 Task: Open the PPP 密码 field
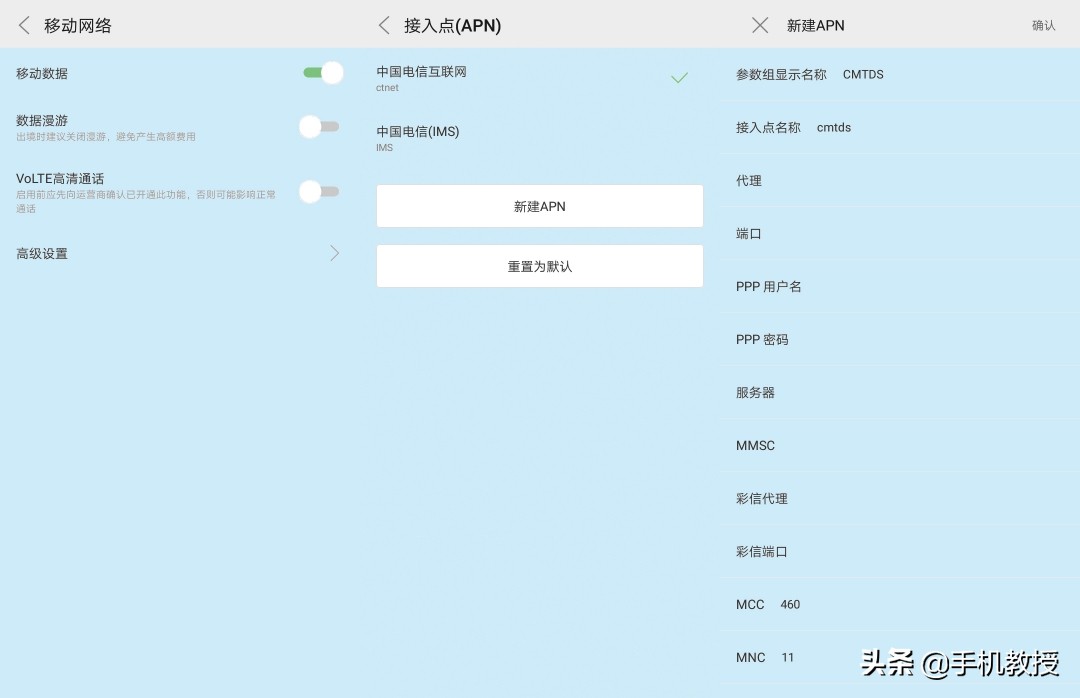[900, 340]
